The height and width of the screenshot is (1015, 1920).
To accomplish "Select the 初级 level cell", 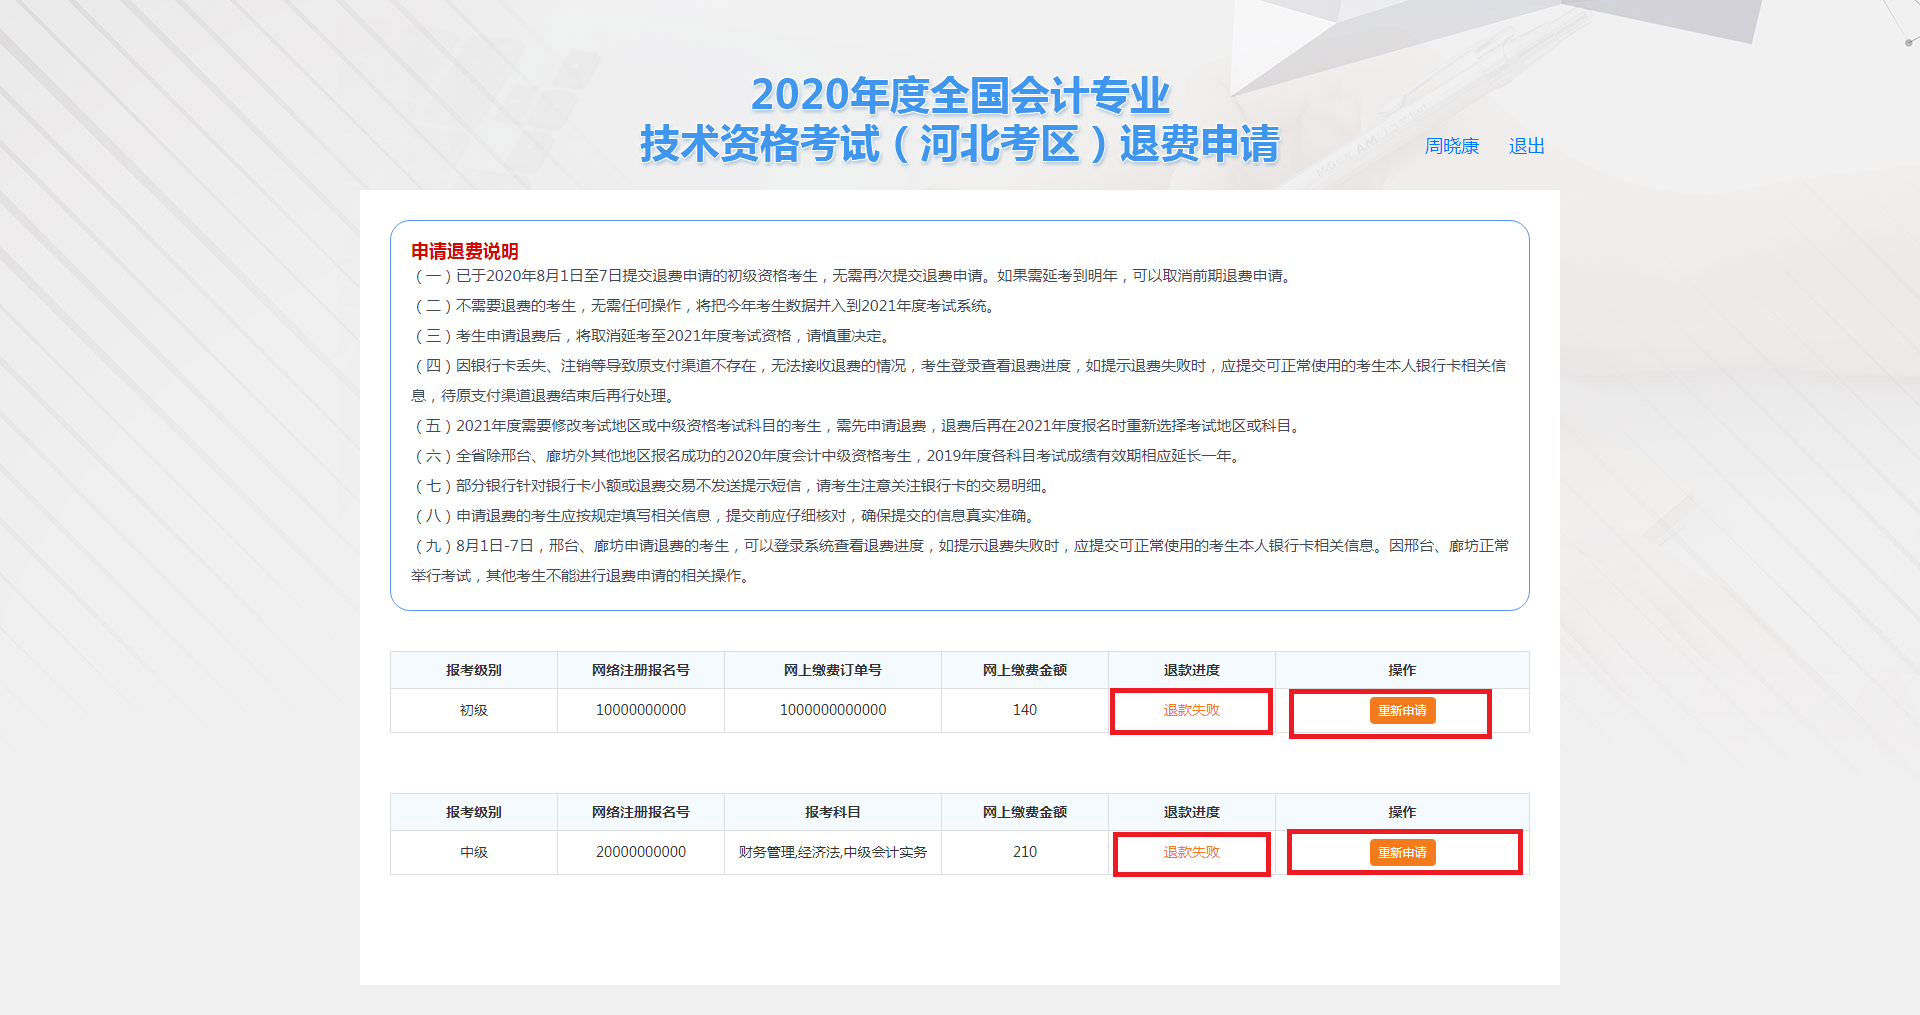I will pos(474,710).
